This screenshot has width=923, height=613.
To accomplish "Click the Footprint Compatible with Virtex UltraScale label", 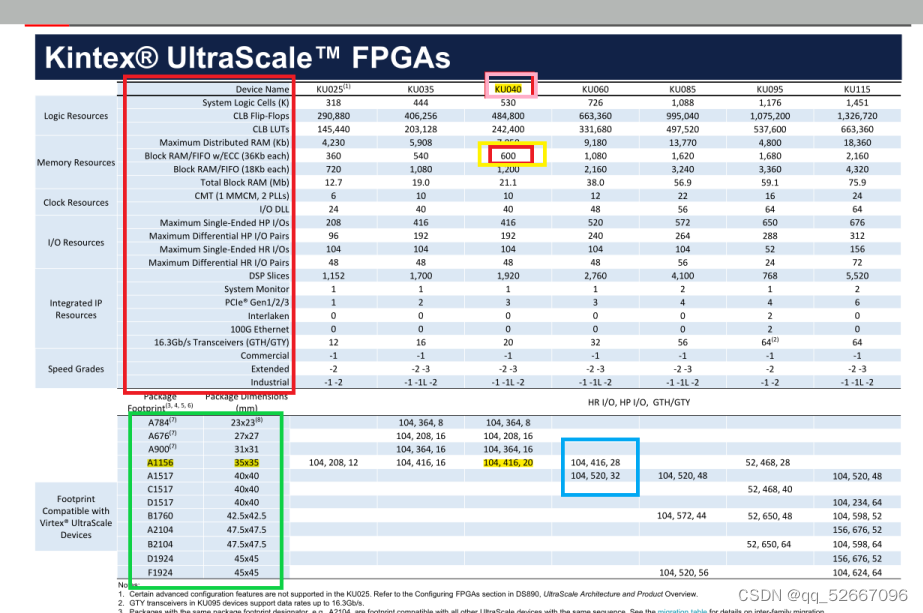I will point(75,517).
